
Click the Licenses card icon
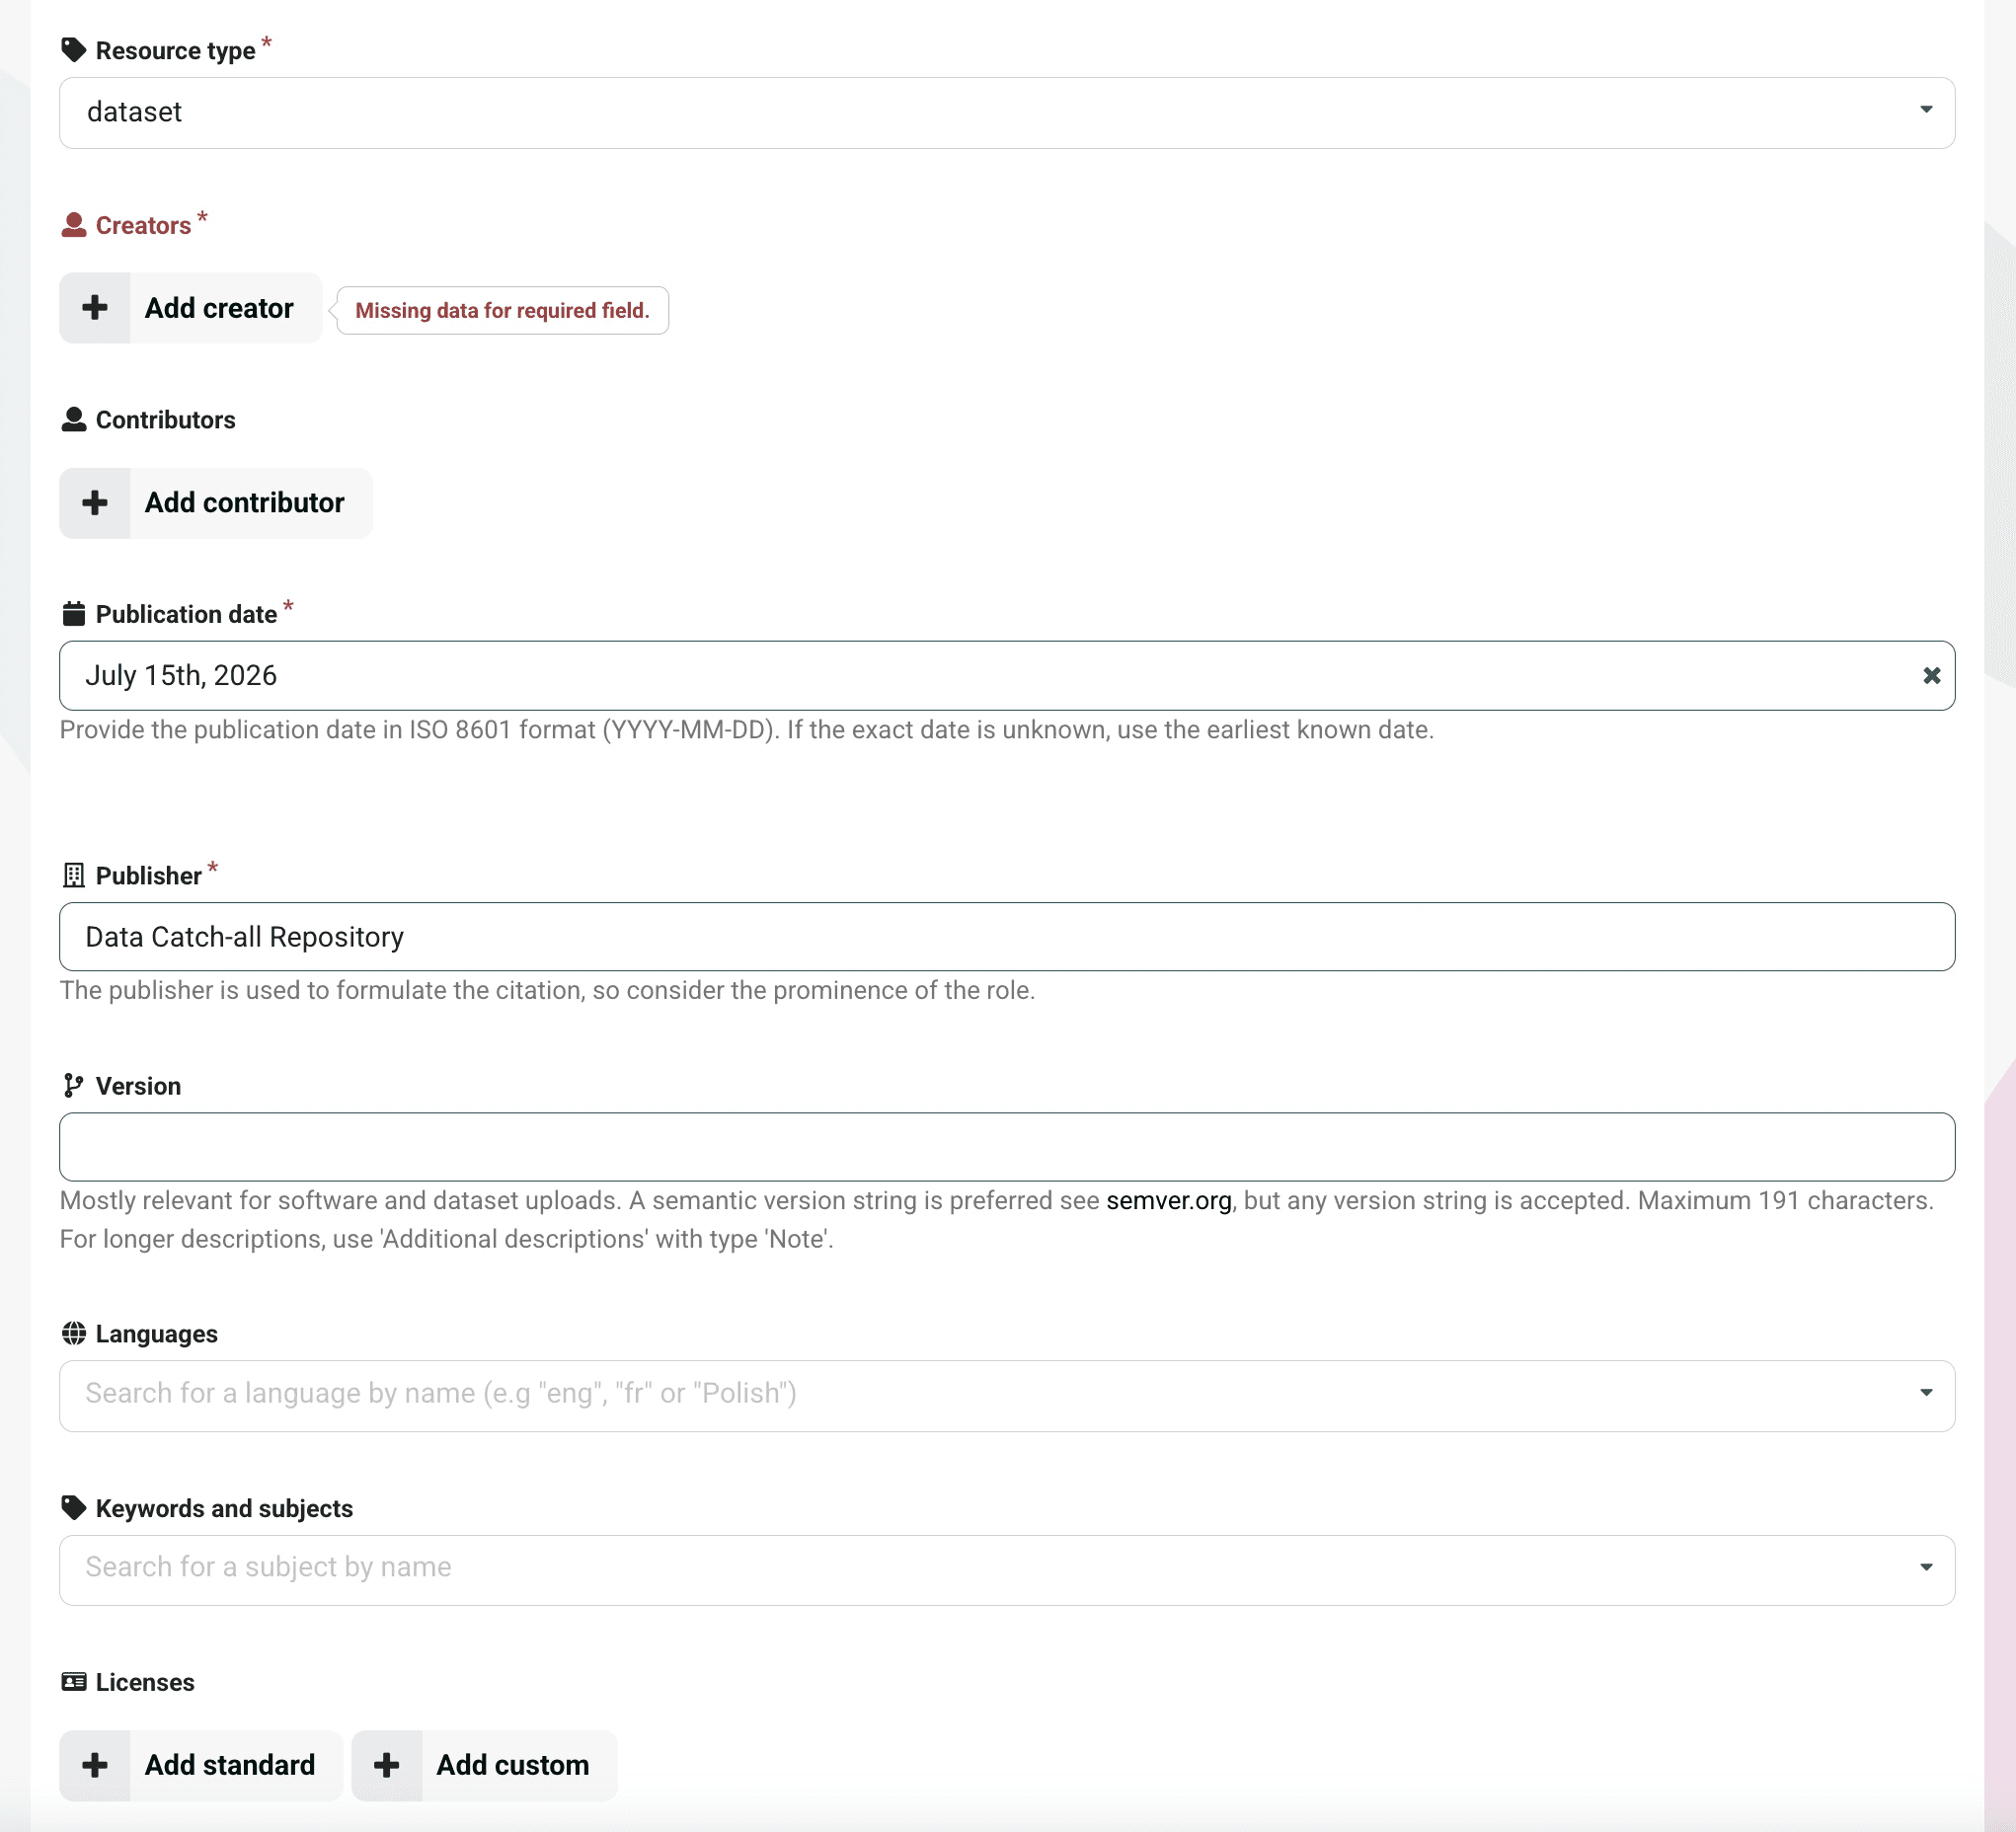pyautogui.click(x=73, y=1682)
